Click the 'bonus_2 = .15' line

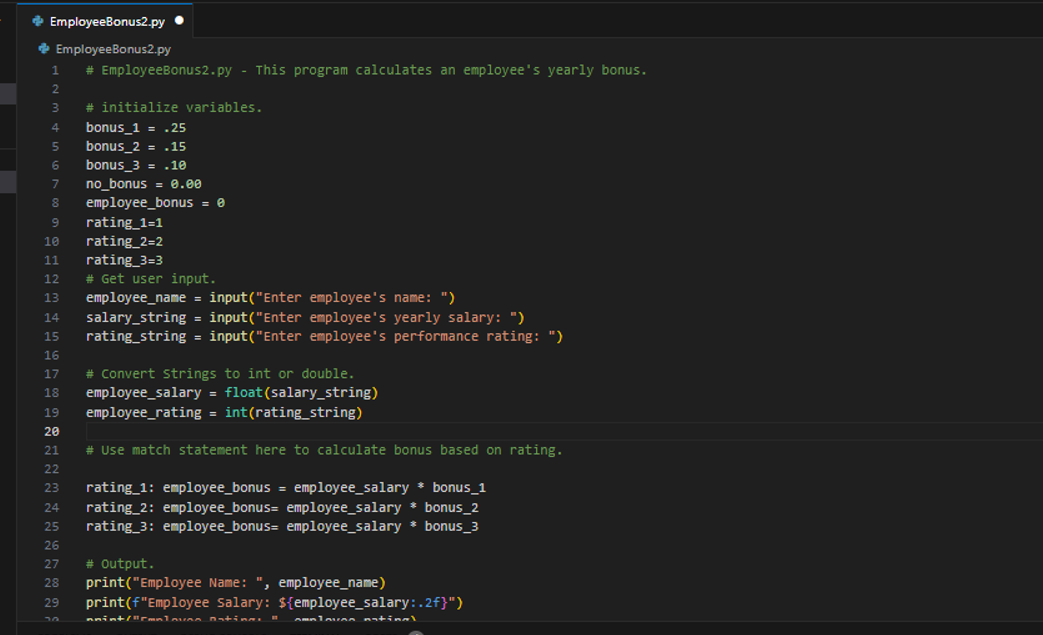coord(136,146)
